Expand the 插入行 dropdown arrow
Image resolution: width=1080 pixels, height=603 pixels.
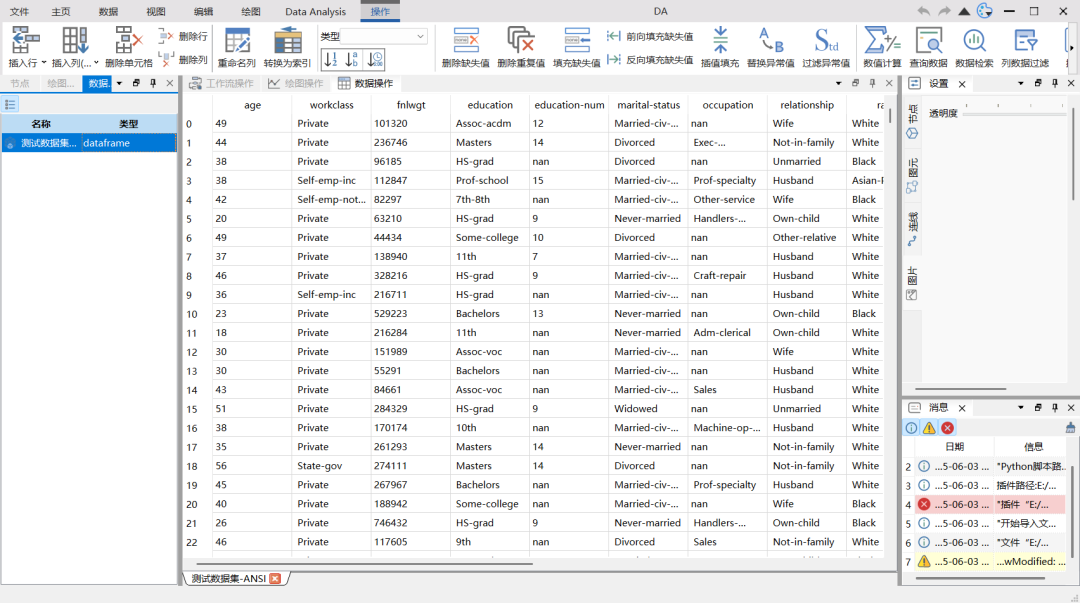tap(44, 63)
